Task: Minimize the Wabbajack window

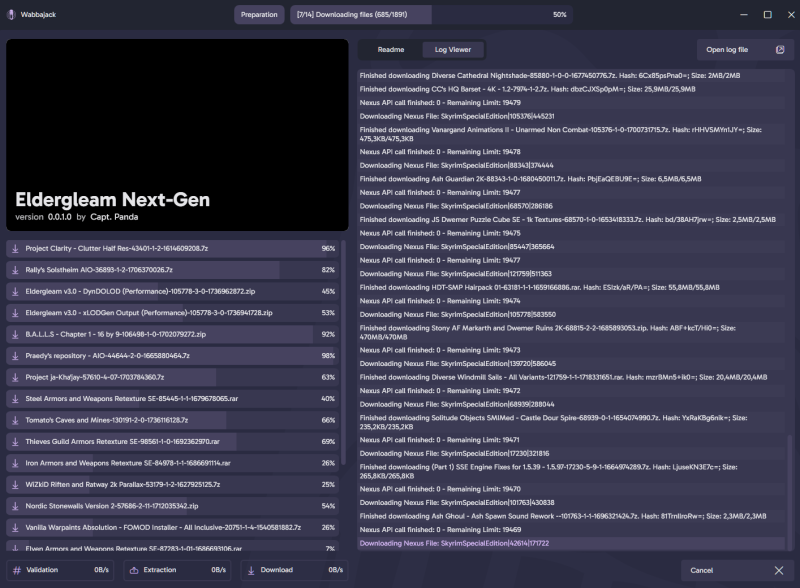Action: tap(744, 14)
